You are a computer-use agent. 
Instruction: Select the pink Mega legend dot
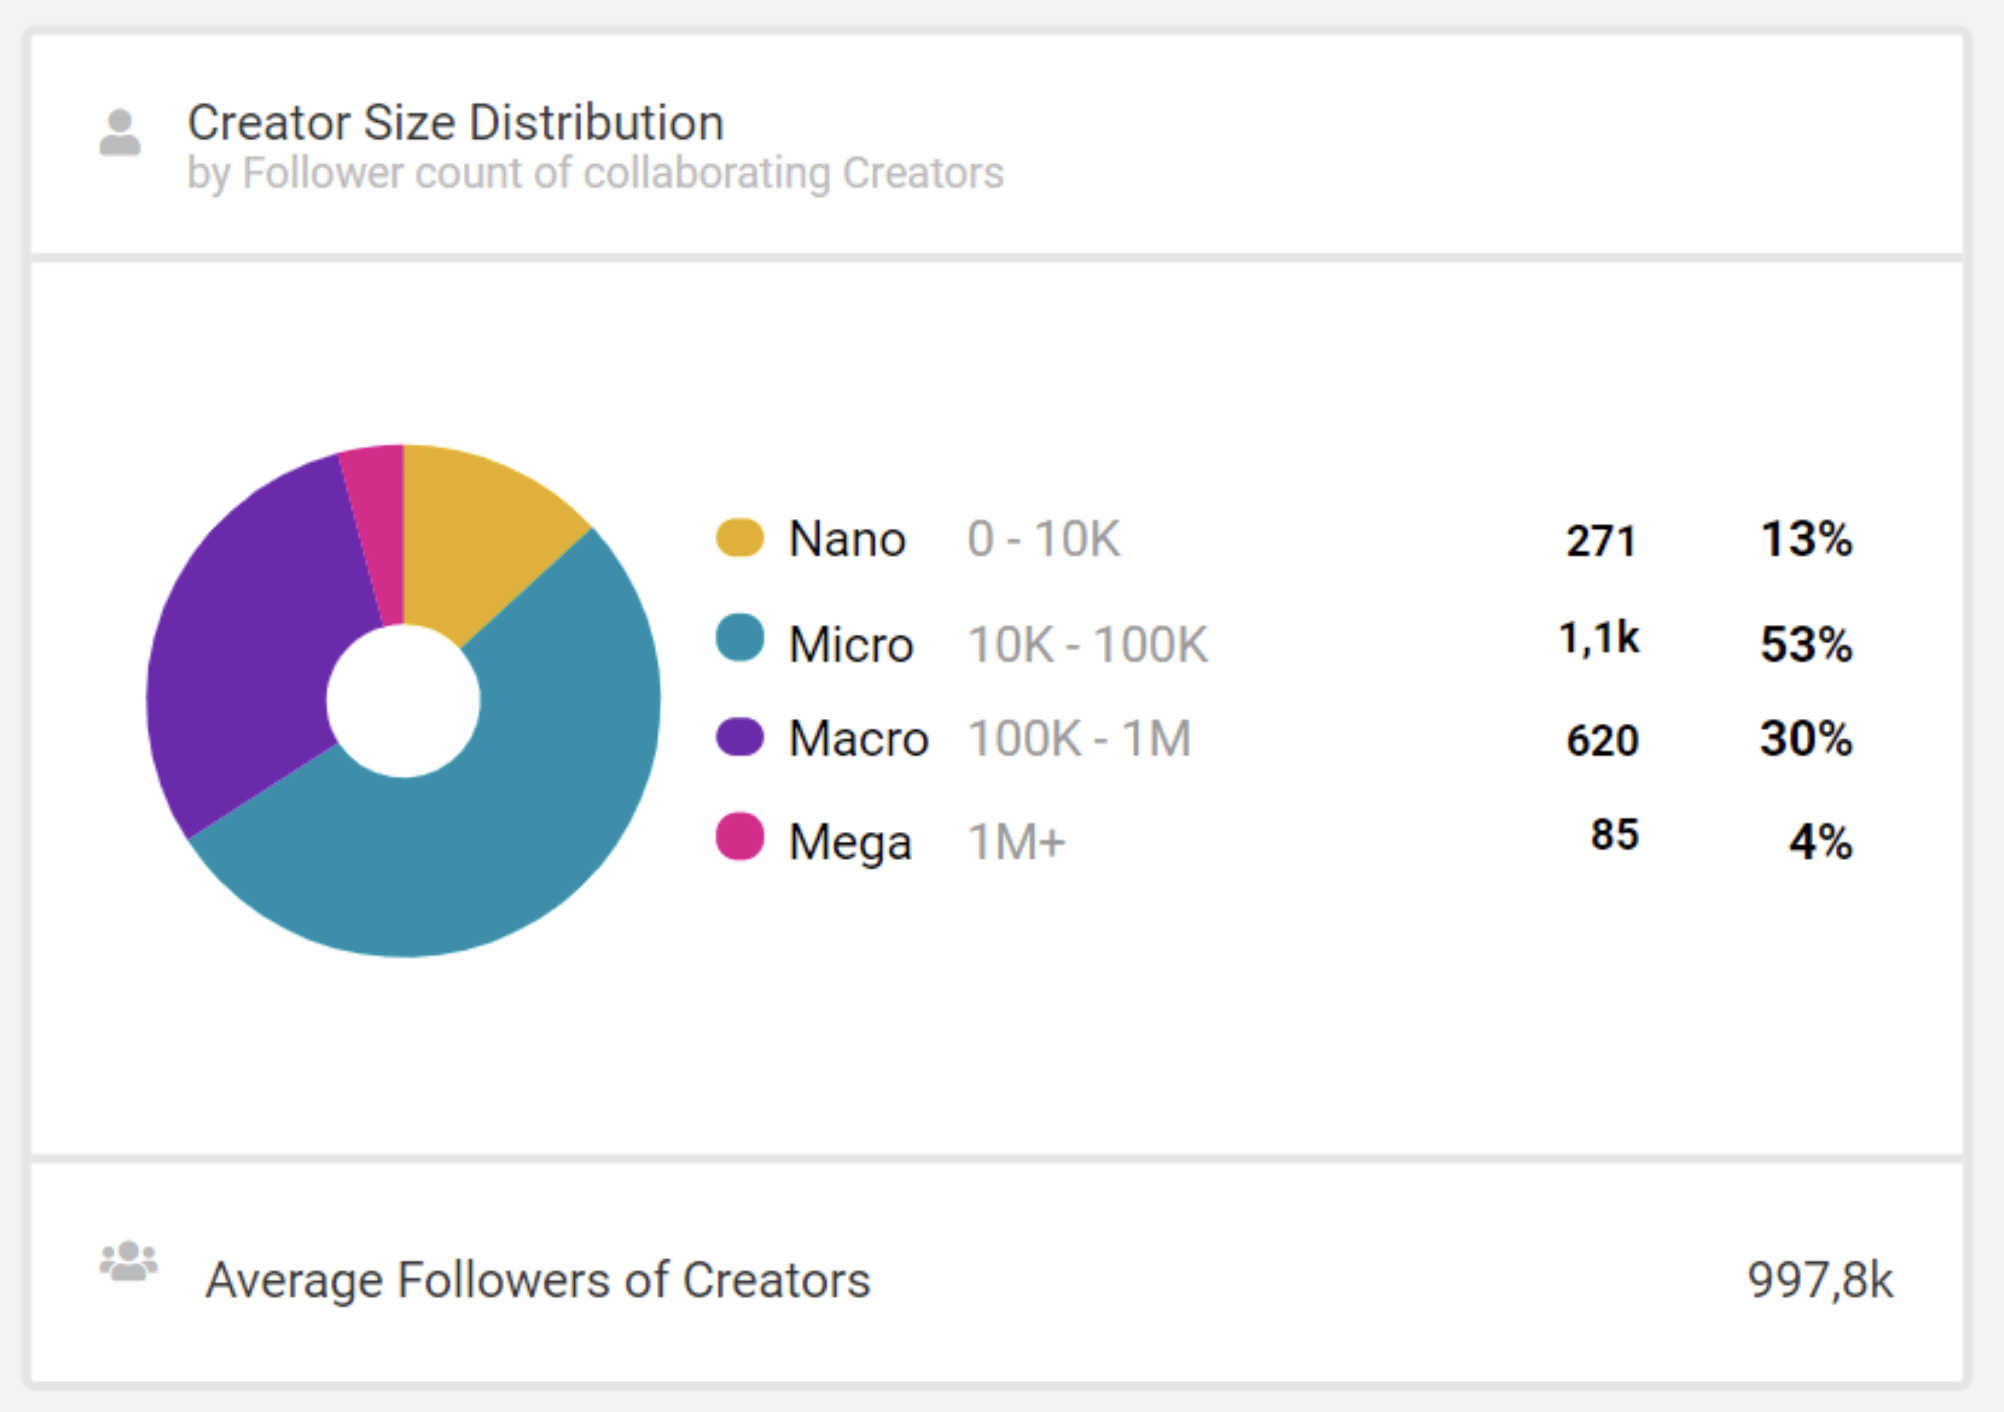tap(740, 840)
